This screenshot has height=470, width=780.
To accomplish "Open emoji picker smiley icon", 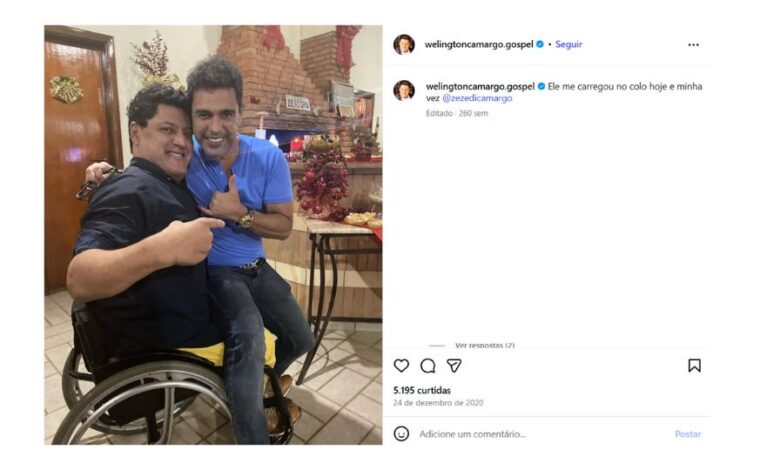I will 401,434.
